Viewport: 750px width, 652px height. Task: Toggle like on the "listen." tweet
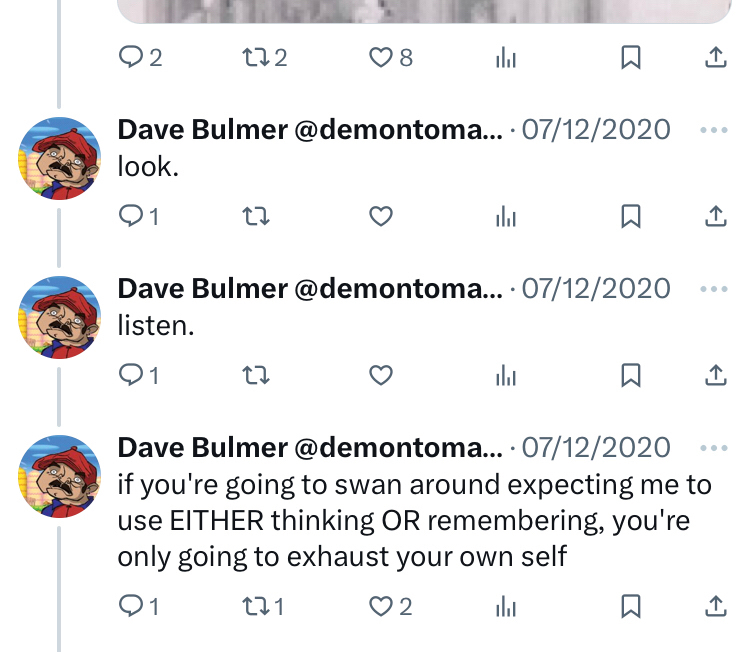coord(381,375)
